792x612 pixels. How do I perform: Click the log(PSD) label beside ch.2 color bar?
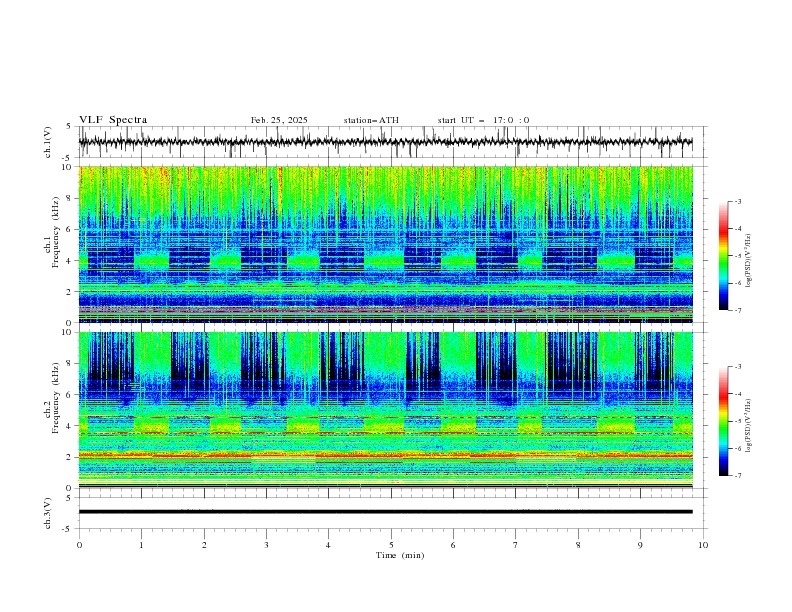pos(748,426)
